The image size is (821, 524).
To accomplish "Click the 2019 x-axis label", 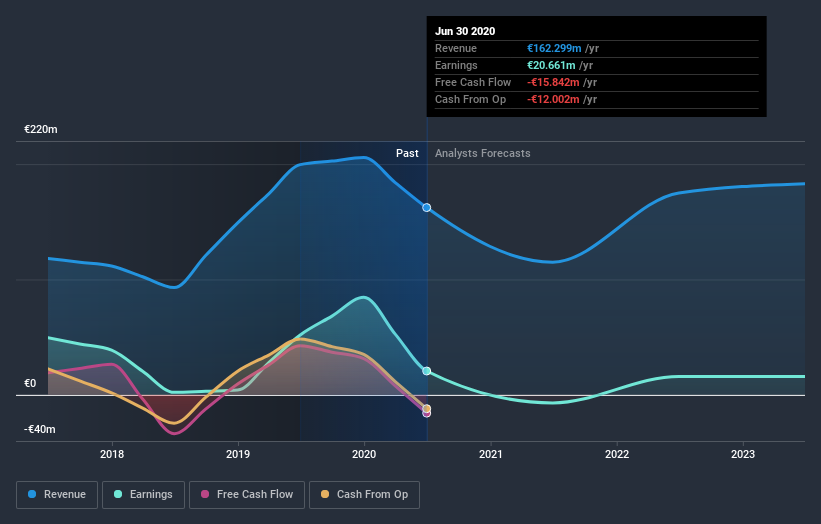I will click(x=238, y=454).
